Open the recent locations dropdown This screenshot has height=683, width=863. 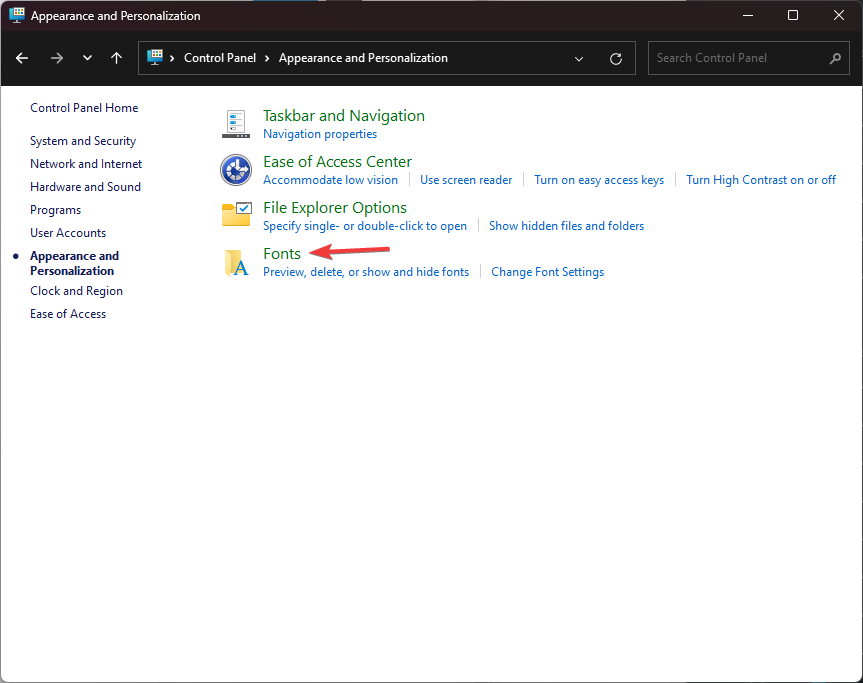coord(87,58)
